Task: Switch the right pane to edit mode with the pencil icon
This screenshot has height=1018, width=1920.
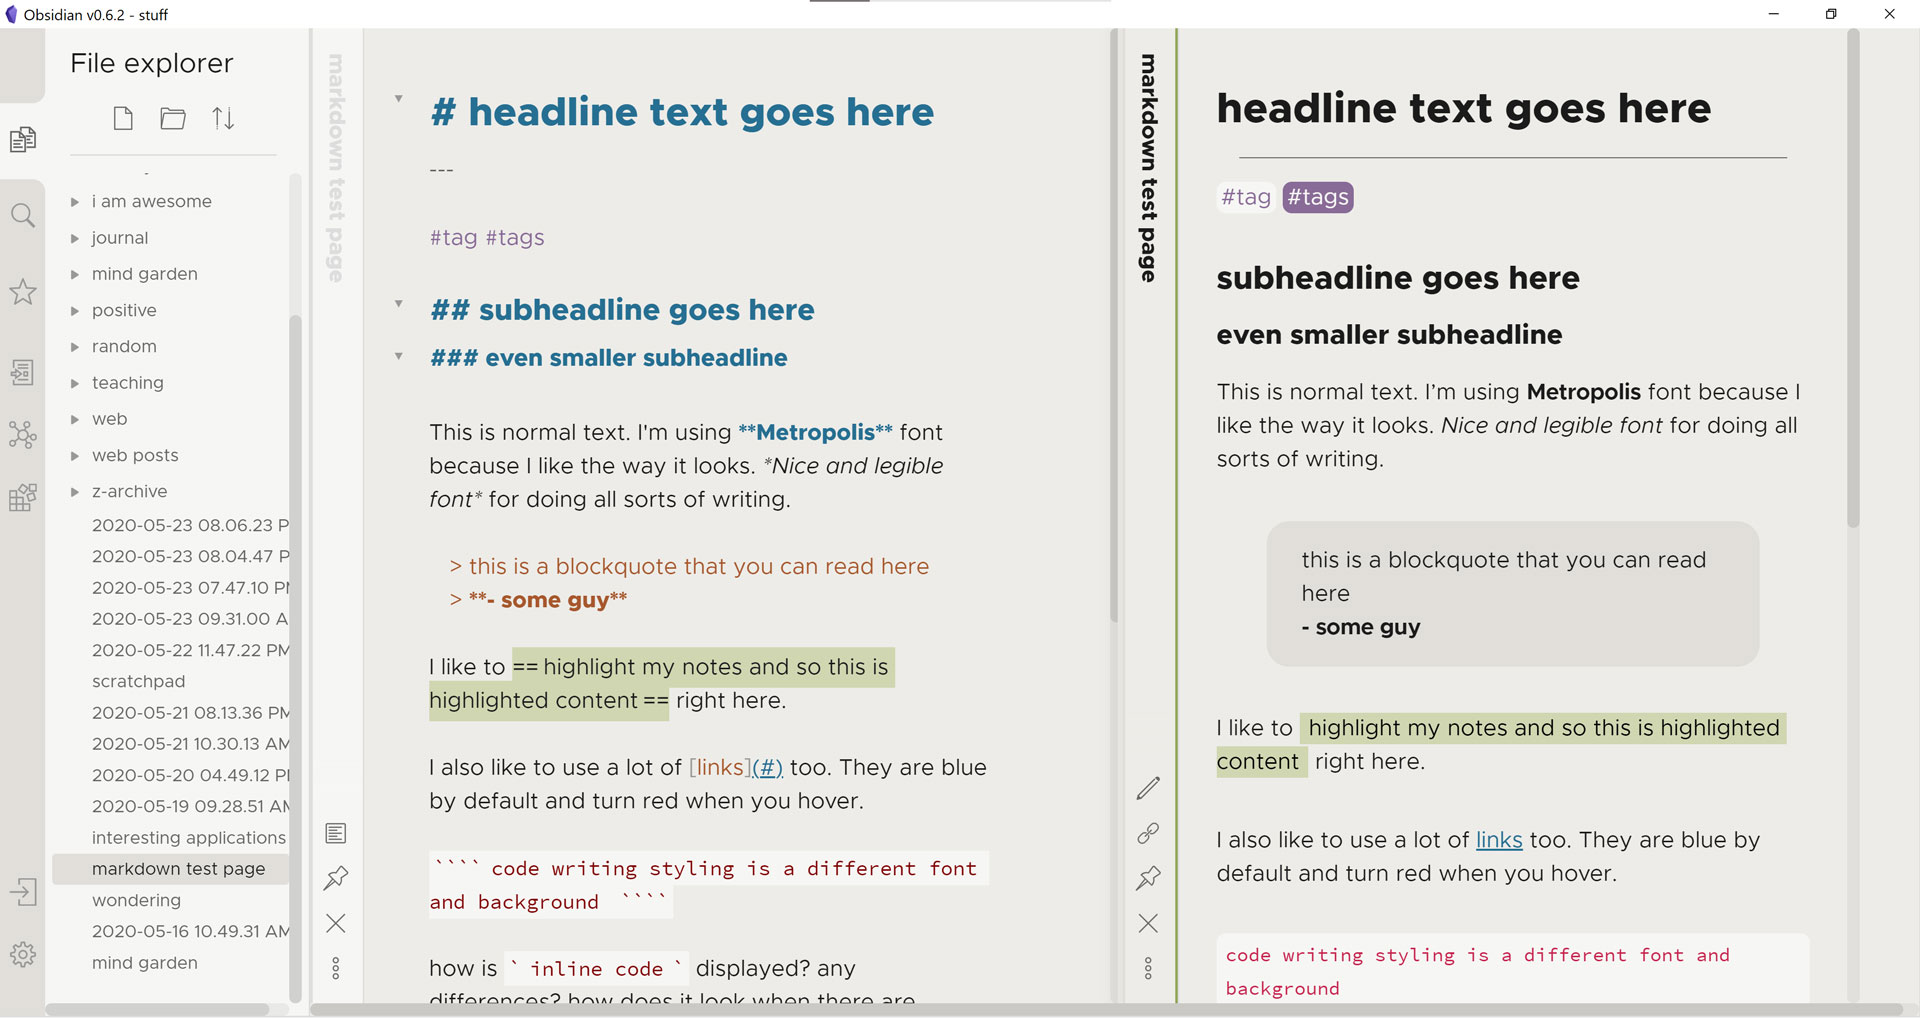Action: 1148,788
